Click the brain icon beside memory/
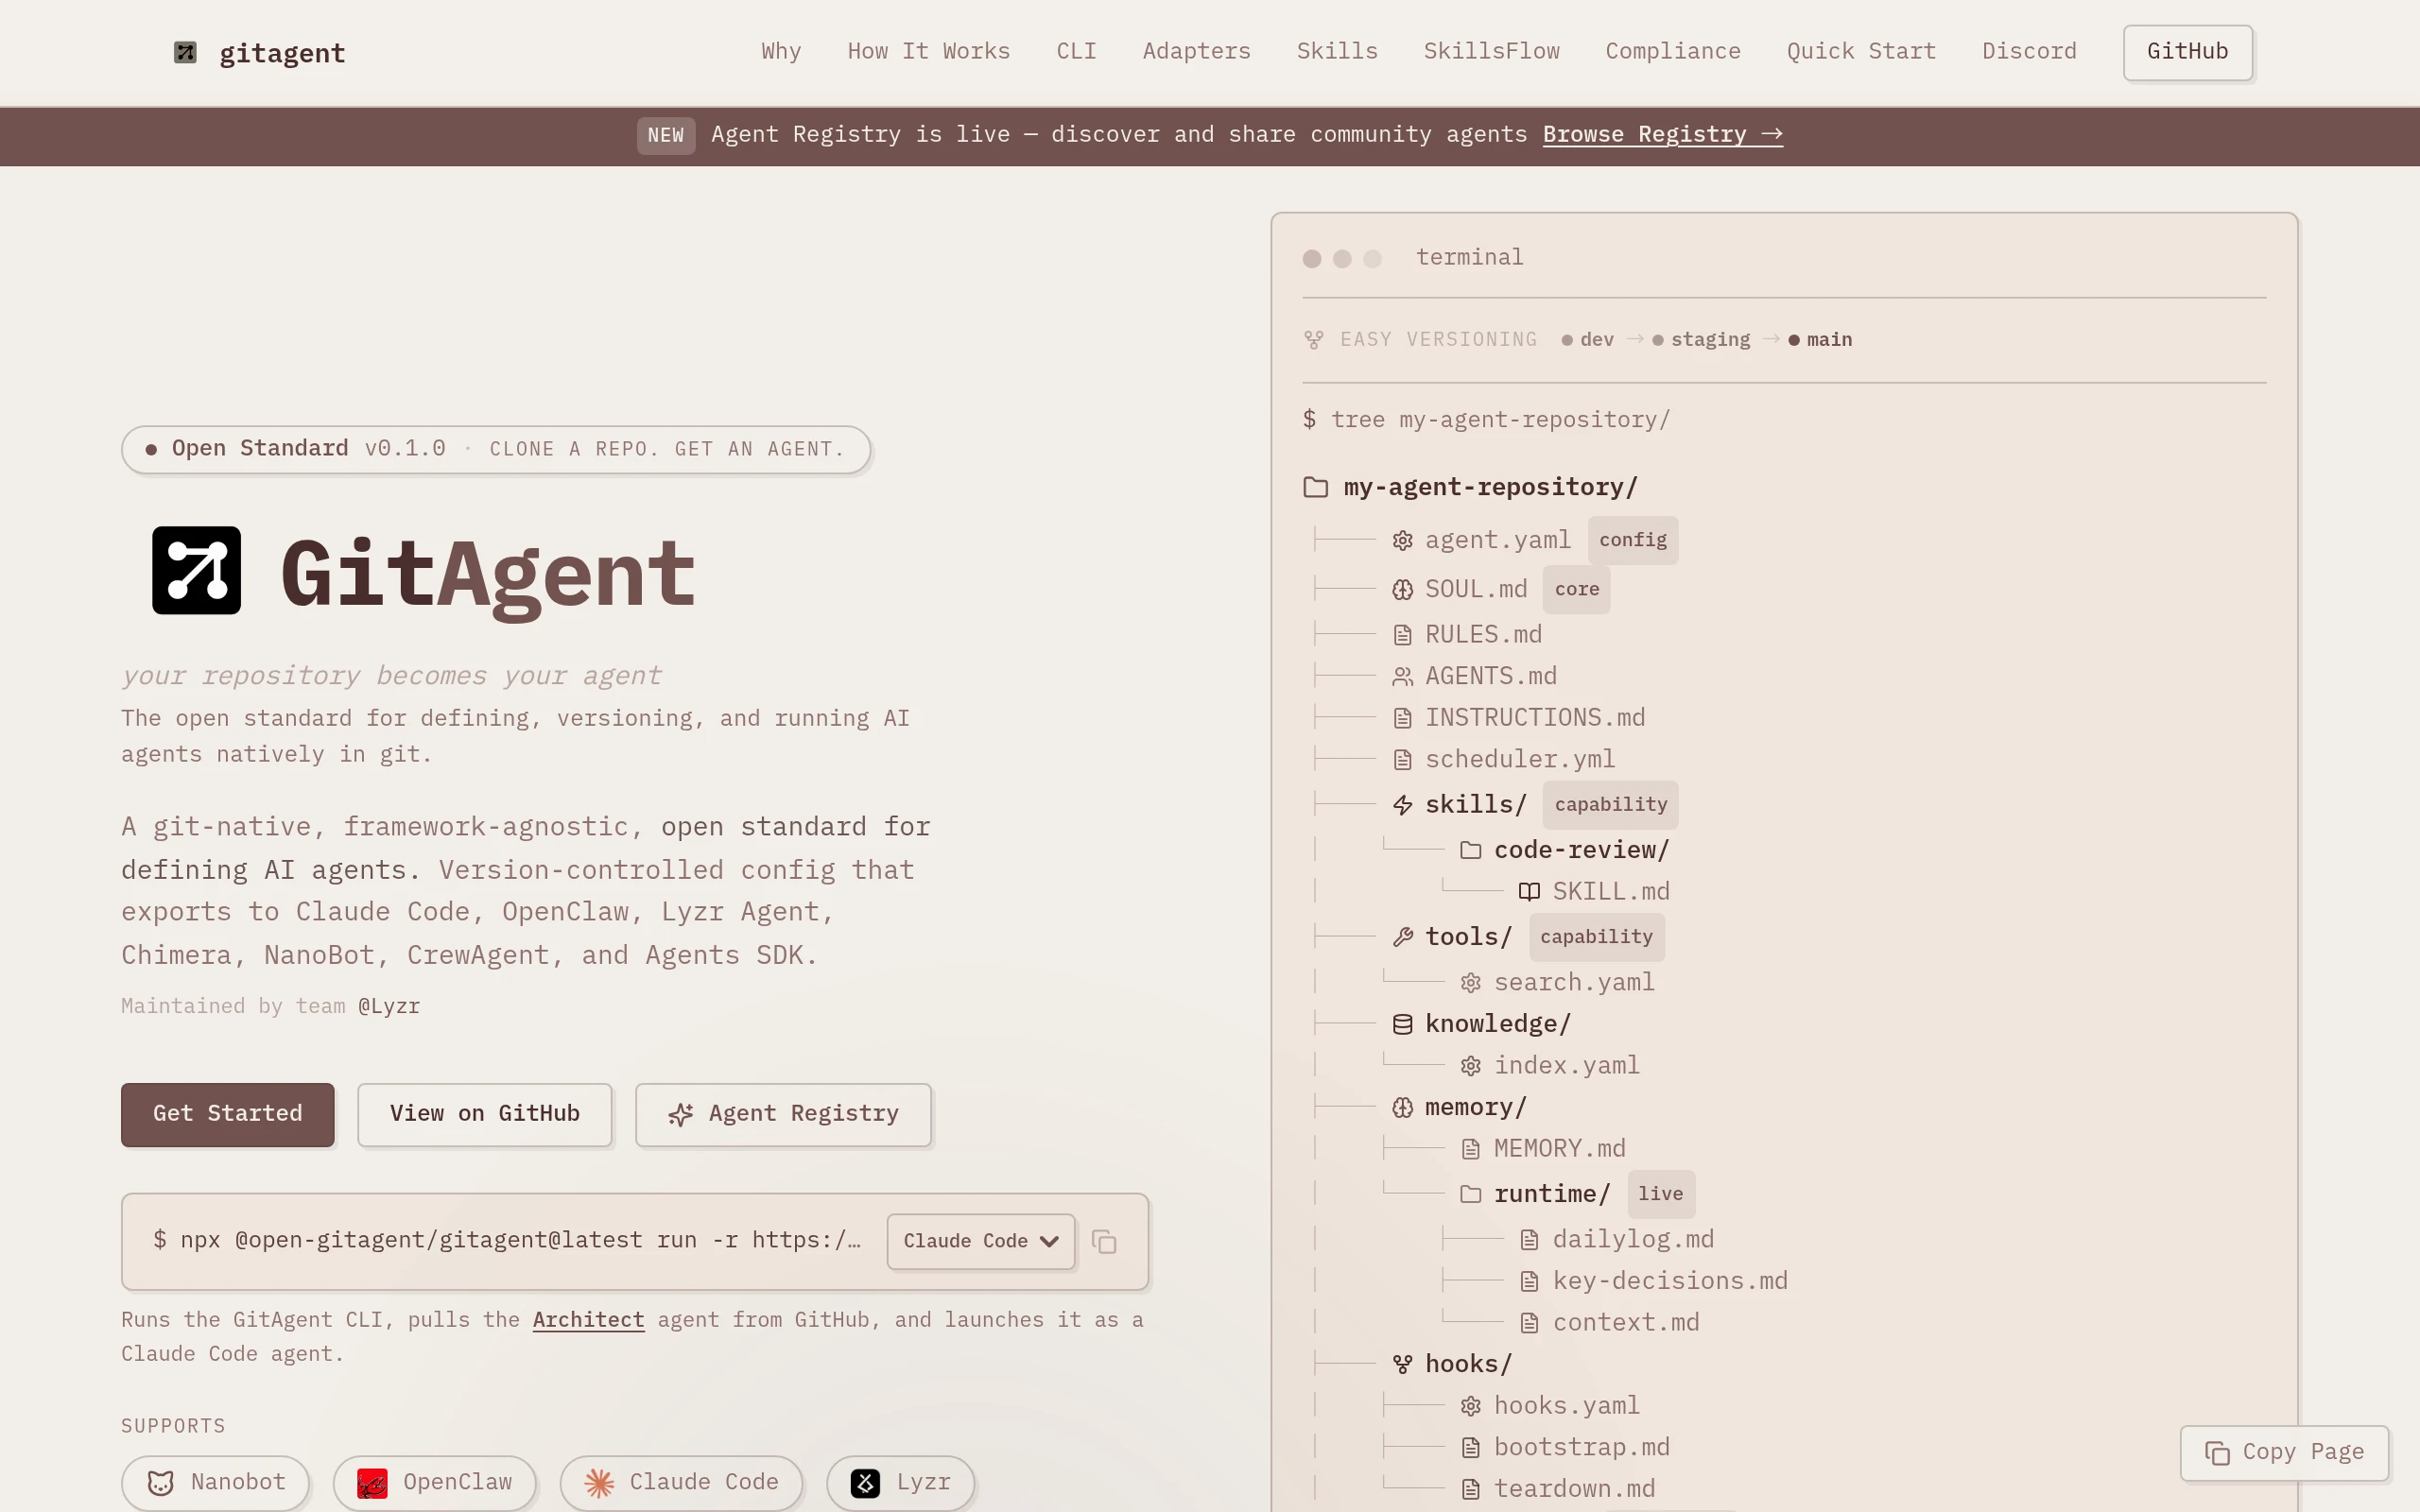Screen dimensions: 2420x1512 coord(1402,1108)
